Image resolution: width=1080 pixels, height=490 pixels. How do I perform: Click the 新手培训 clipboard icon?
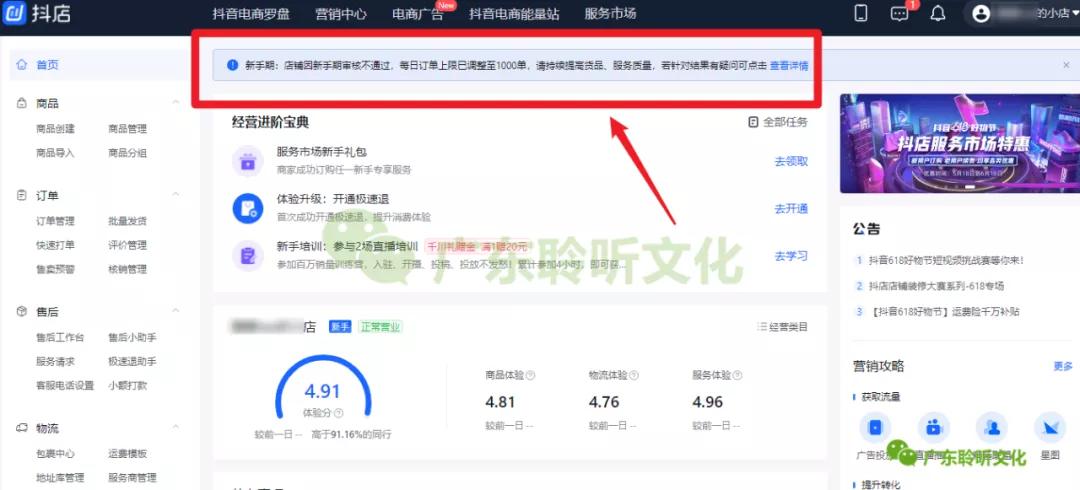tap(247, 256)
